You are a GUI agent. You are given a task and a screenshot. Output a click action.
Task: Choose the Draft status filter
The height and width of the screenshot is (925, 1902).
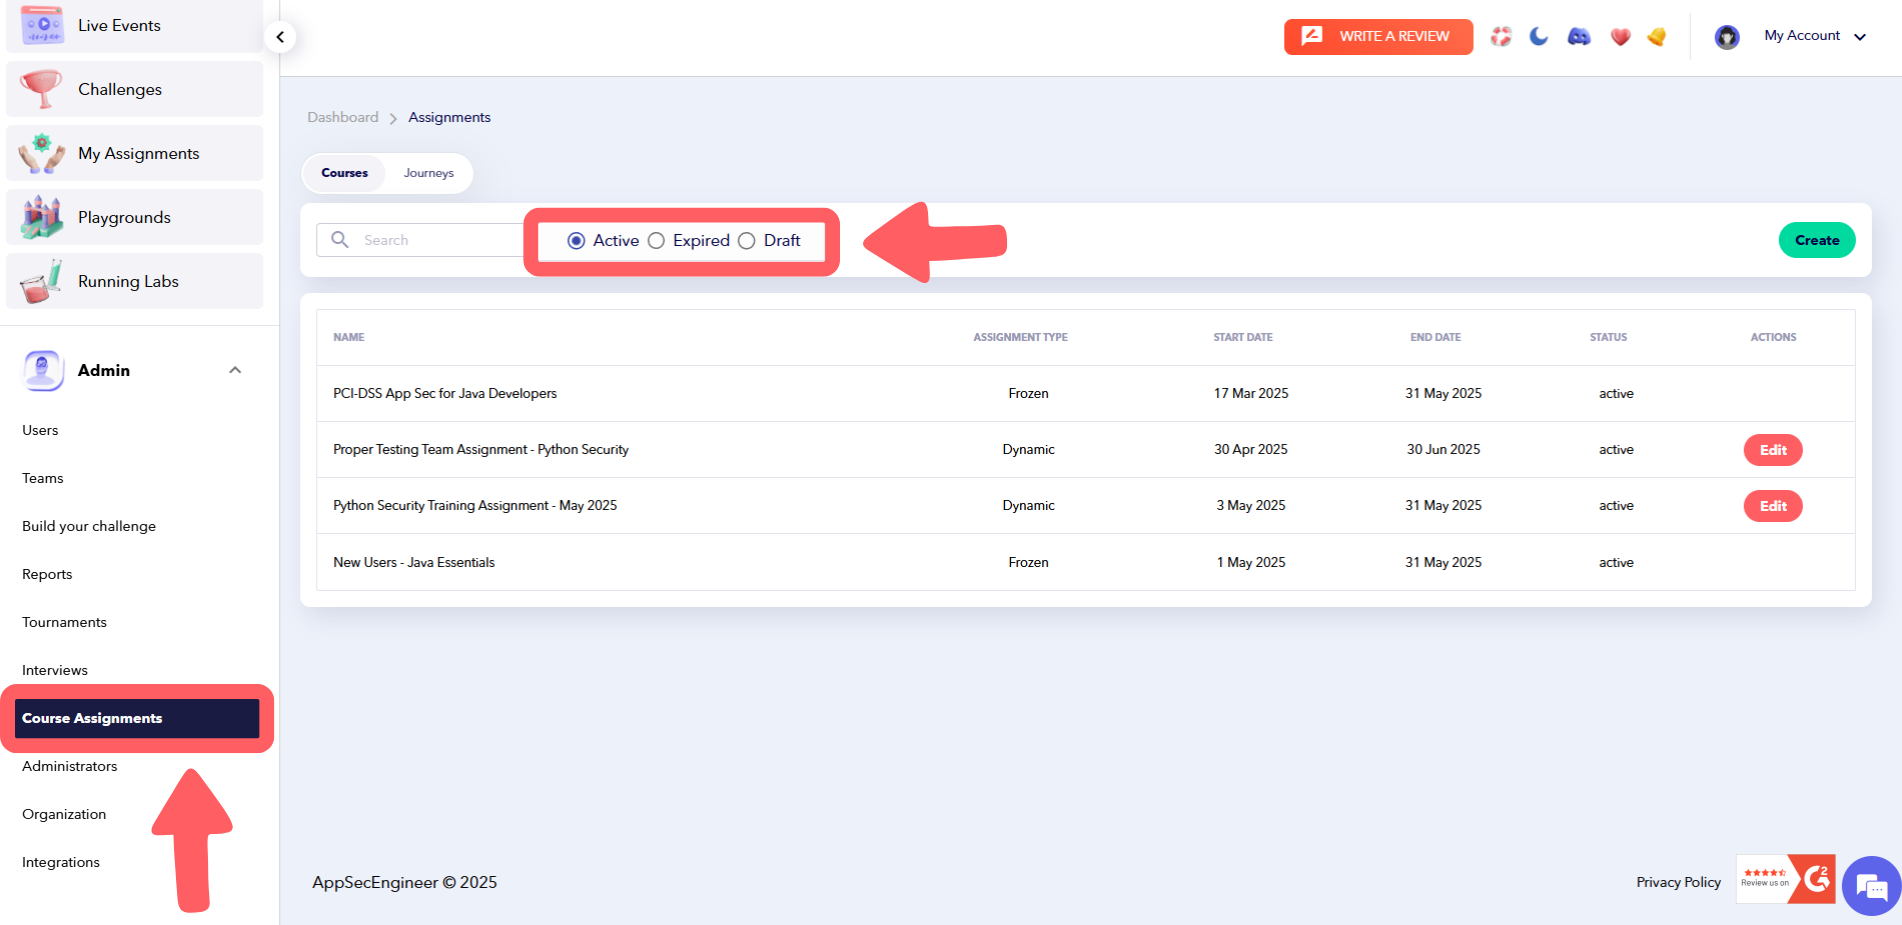746,240
